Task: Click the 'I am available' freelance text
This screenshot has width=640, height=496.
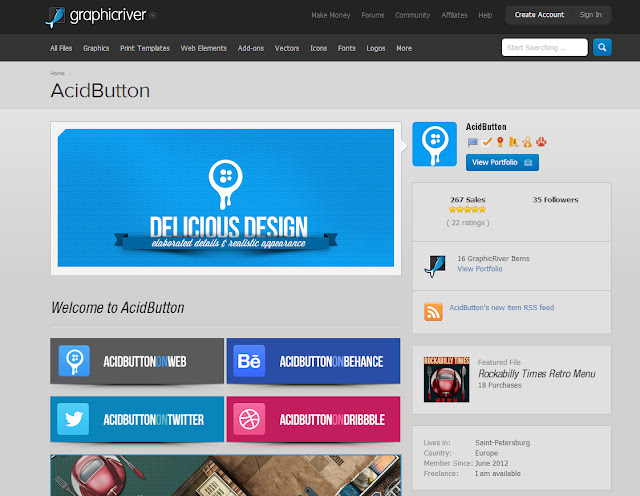Action: coord(498,474)
